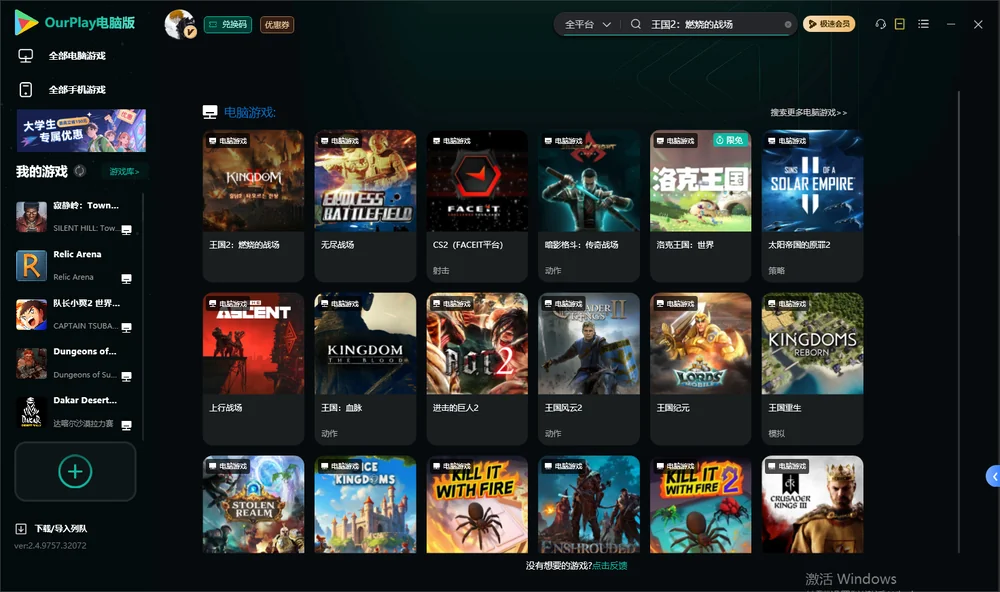Viewport: 1000px width, 592px height.
Task: Open the CS2 (FACEIT平台) game card
Action: pyautogui.click(x=477, y=205)
